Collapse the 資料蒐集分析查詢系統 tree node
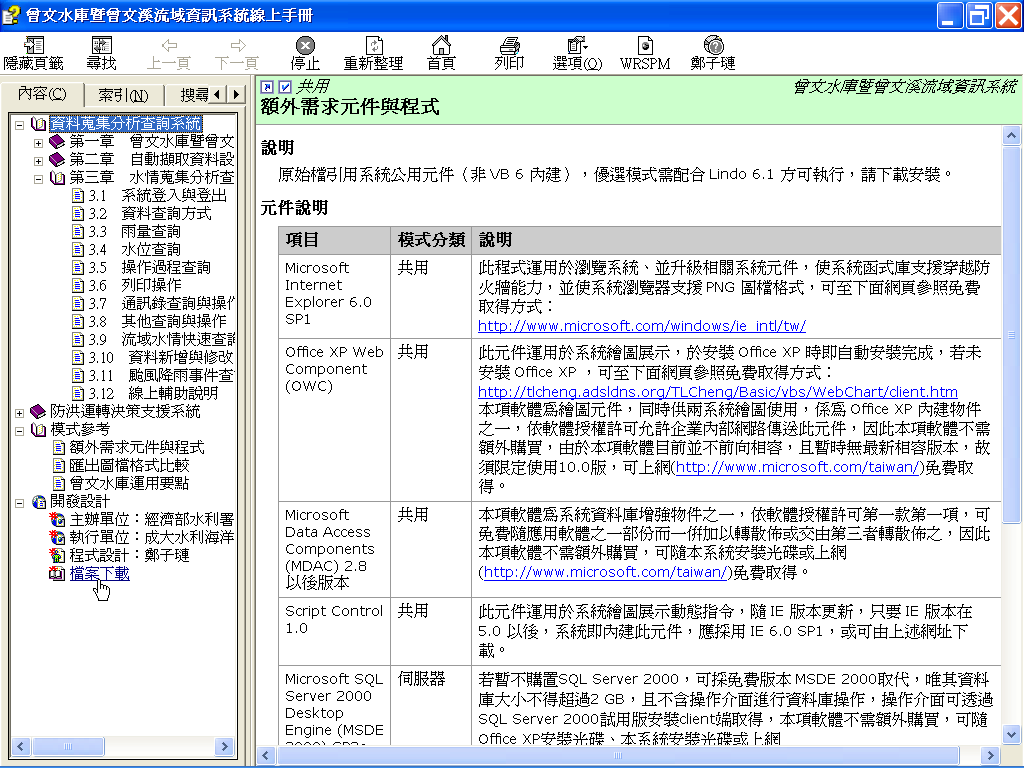The height and width of the screenshot is (768, 1024). point(20,124)
